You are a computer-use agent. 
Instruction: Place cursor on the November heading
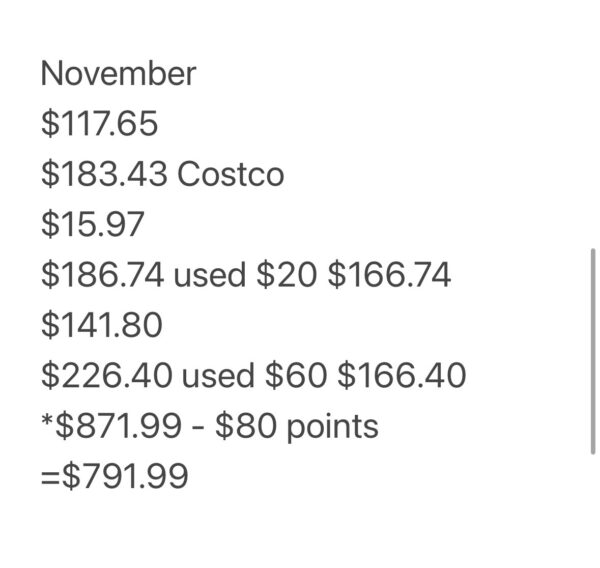118,74
